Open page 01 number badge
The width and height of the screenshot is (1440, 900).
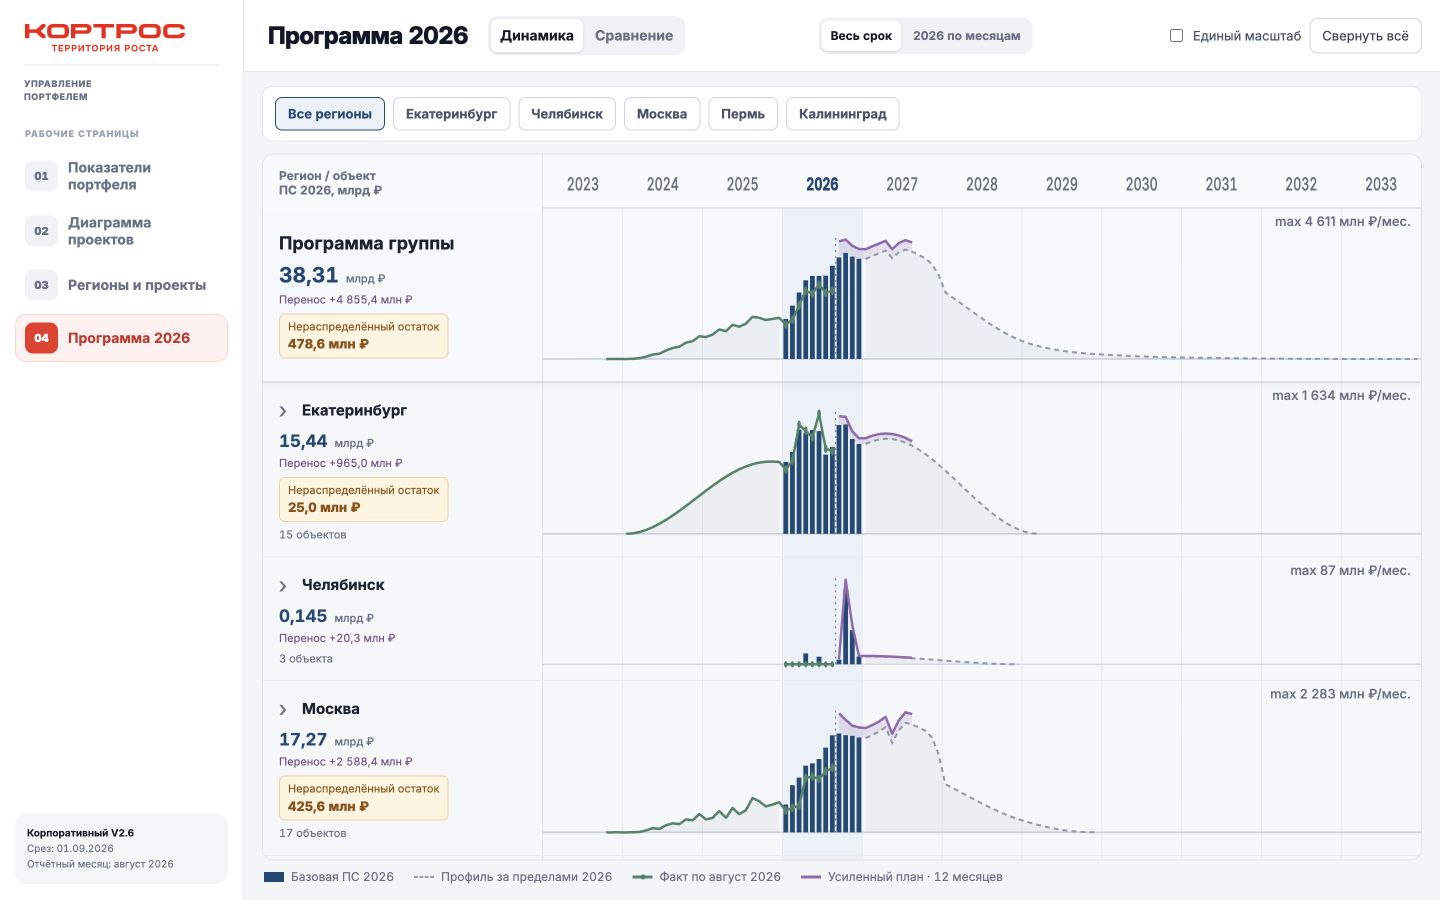click(x=41, y=176)
